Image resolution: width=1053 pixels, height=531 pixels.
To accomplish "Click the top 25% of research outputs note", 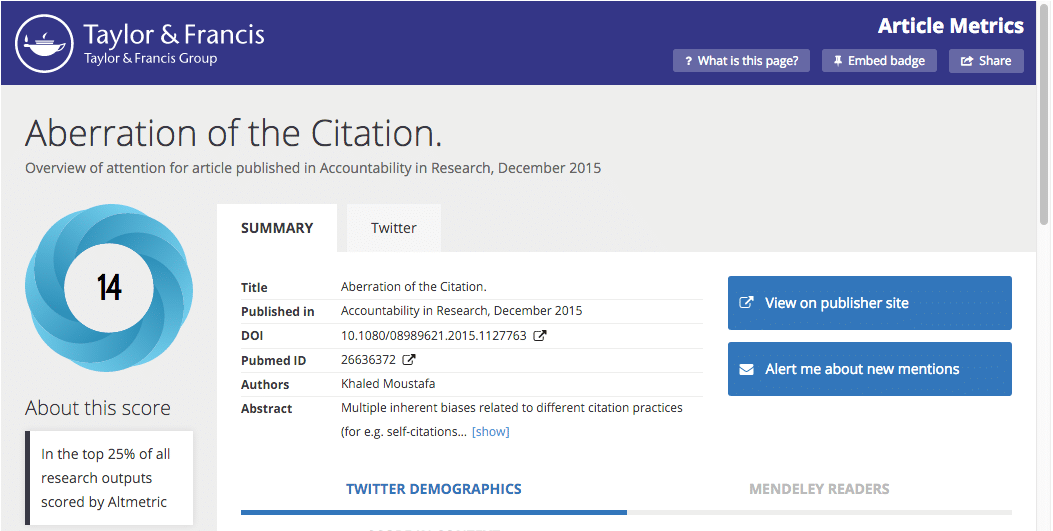I will (x=109, y=478).
